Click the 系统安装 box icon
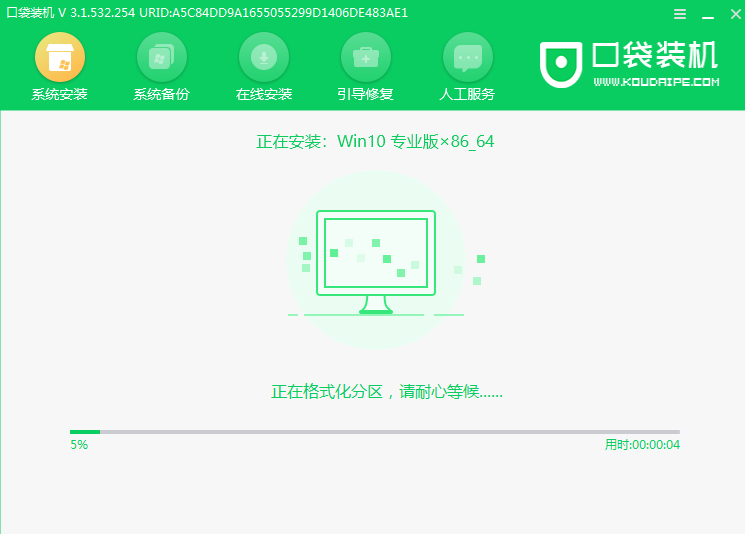The image size is (745, 534). tap(60, 57)
